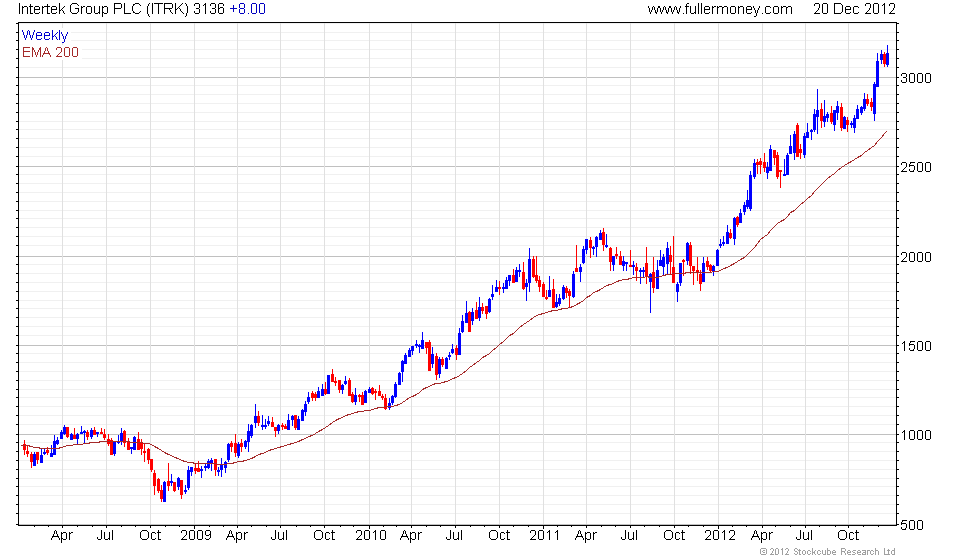Image resolution: width=980 pixels, height=560 pixels.
Task: Click the price change value +8.00
Action: (x=248, y=9)
